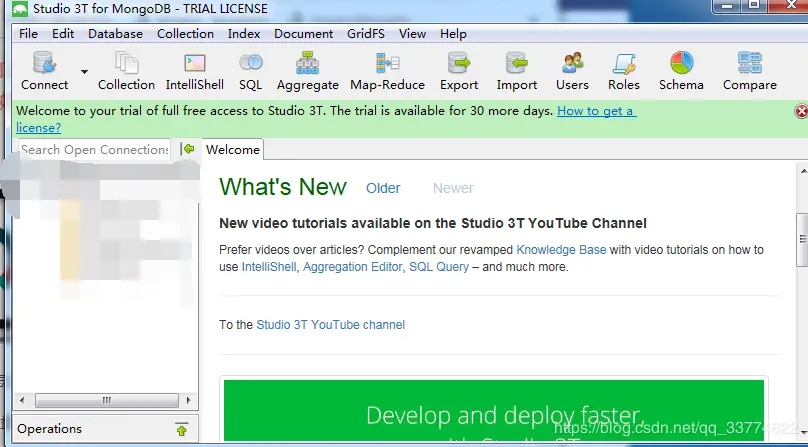Click the sidebar horizontal scrollbar thumb
Viewport: 808px width, 447px height.
click(x=107, y=400)
